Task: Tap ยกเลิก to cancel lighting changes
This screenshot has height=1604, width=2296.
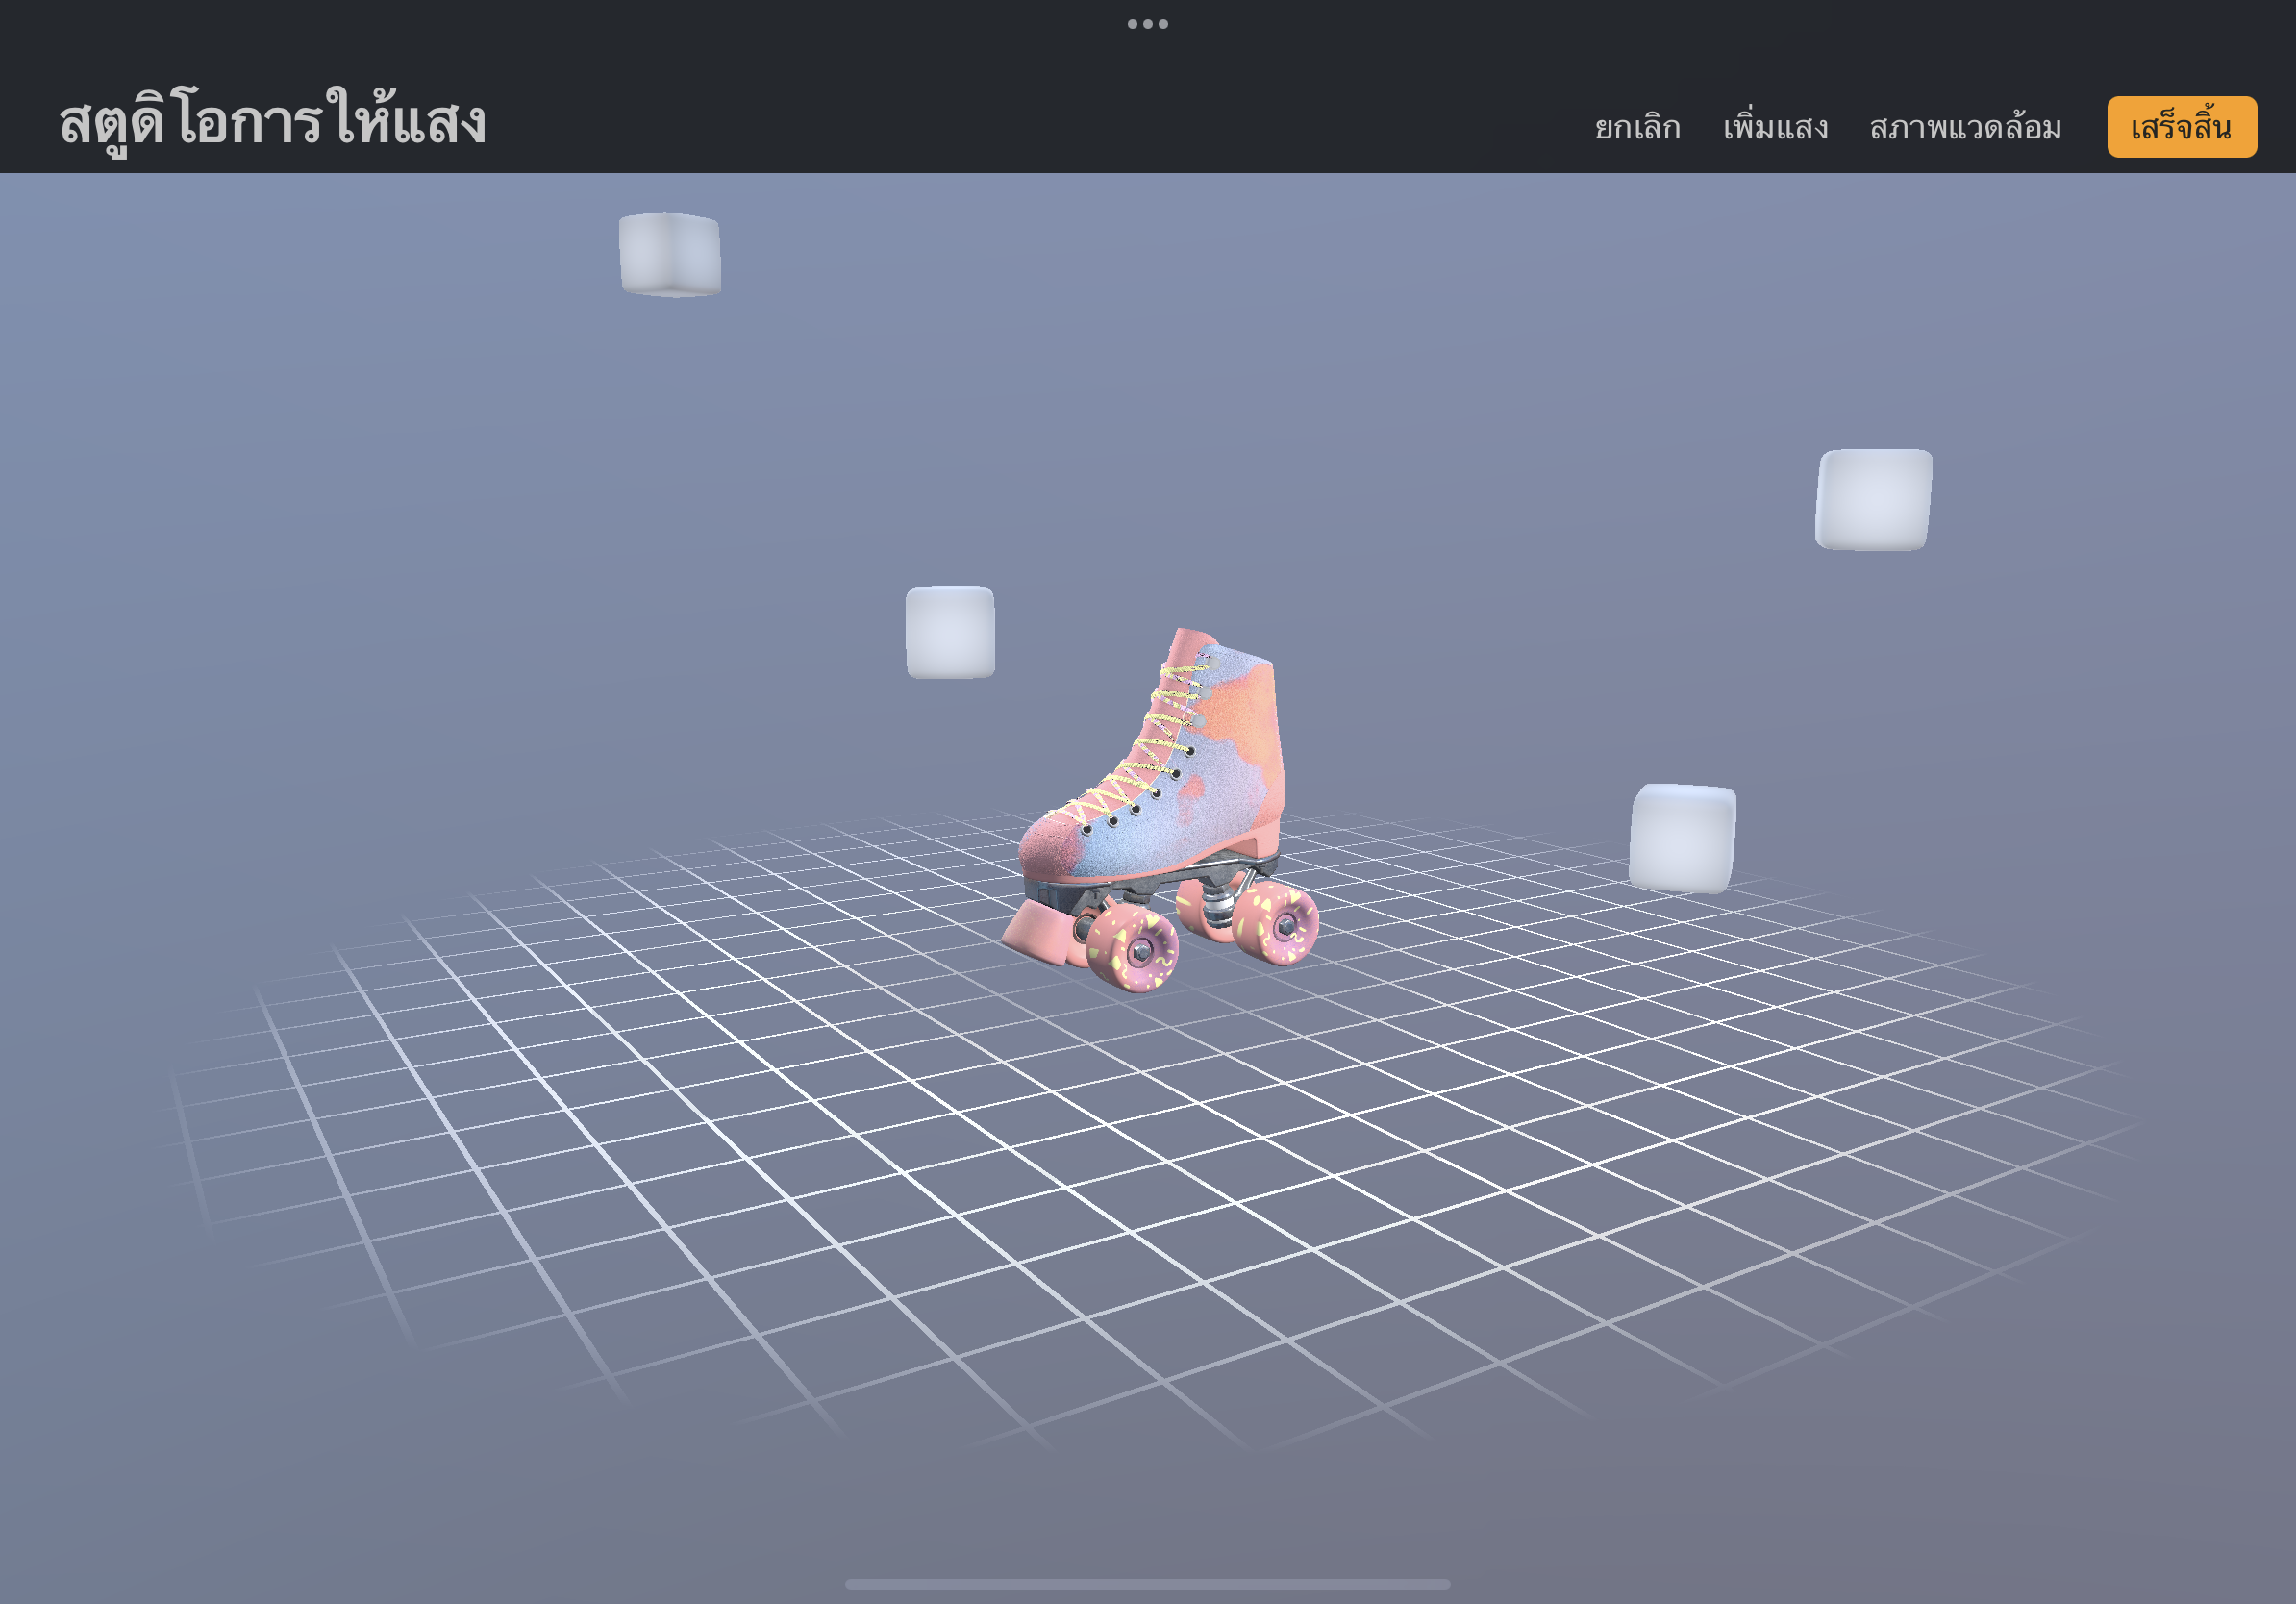Action: [x=1637, y=128]
